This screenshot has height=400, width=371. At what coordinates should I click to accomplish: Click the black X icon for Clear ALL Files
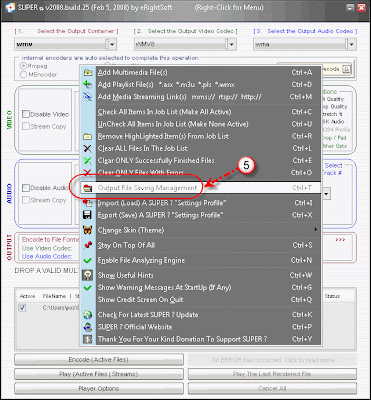pos(88,148)
